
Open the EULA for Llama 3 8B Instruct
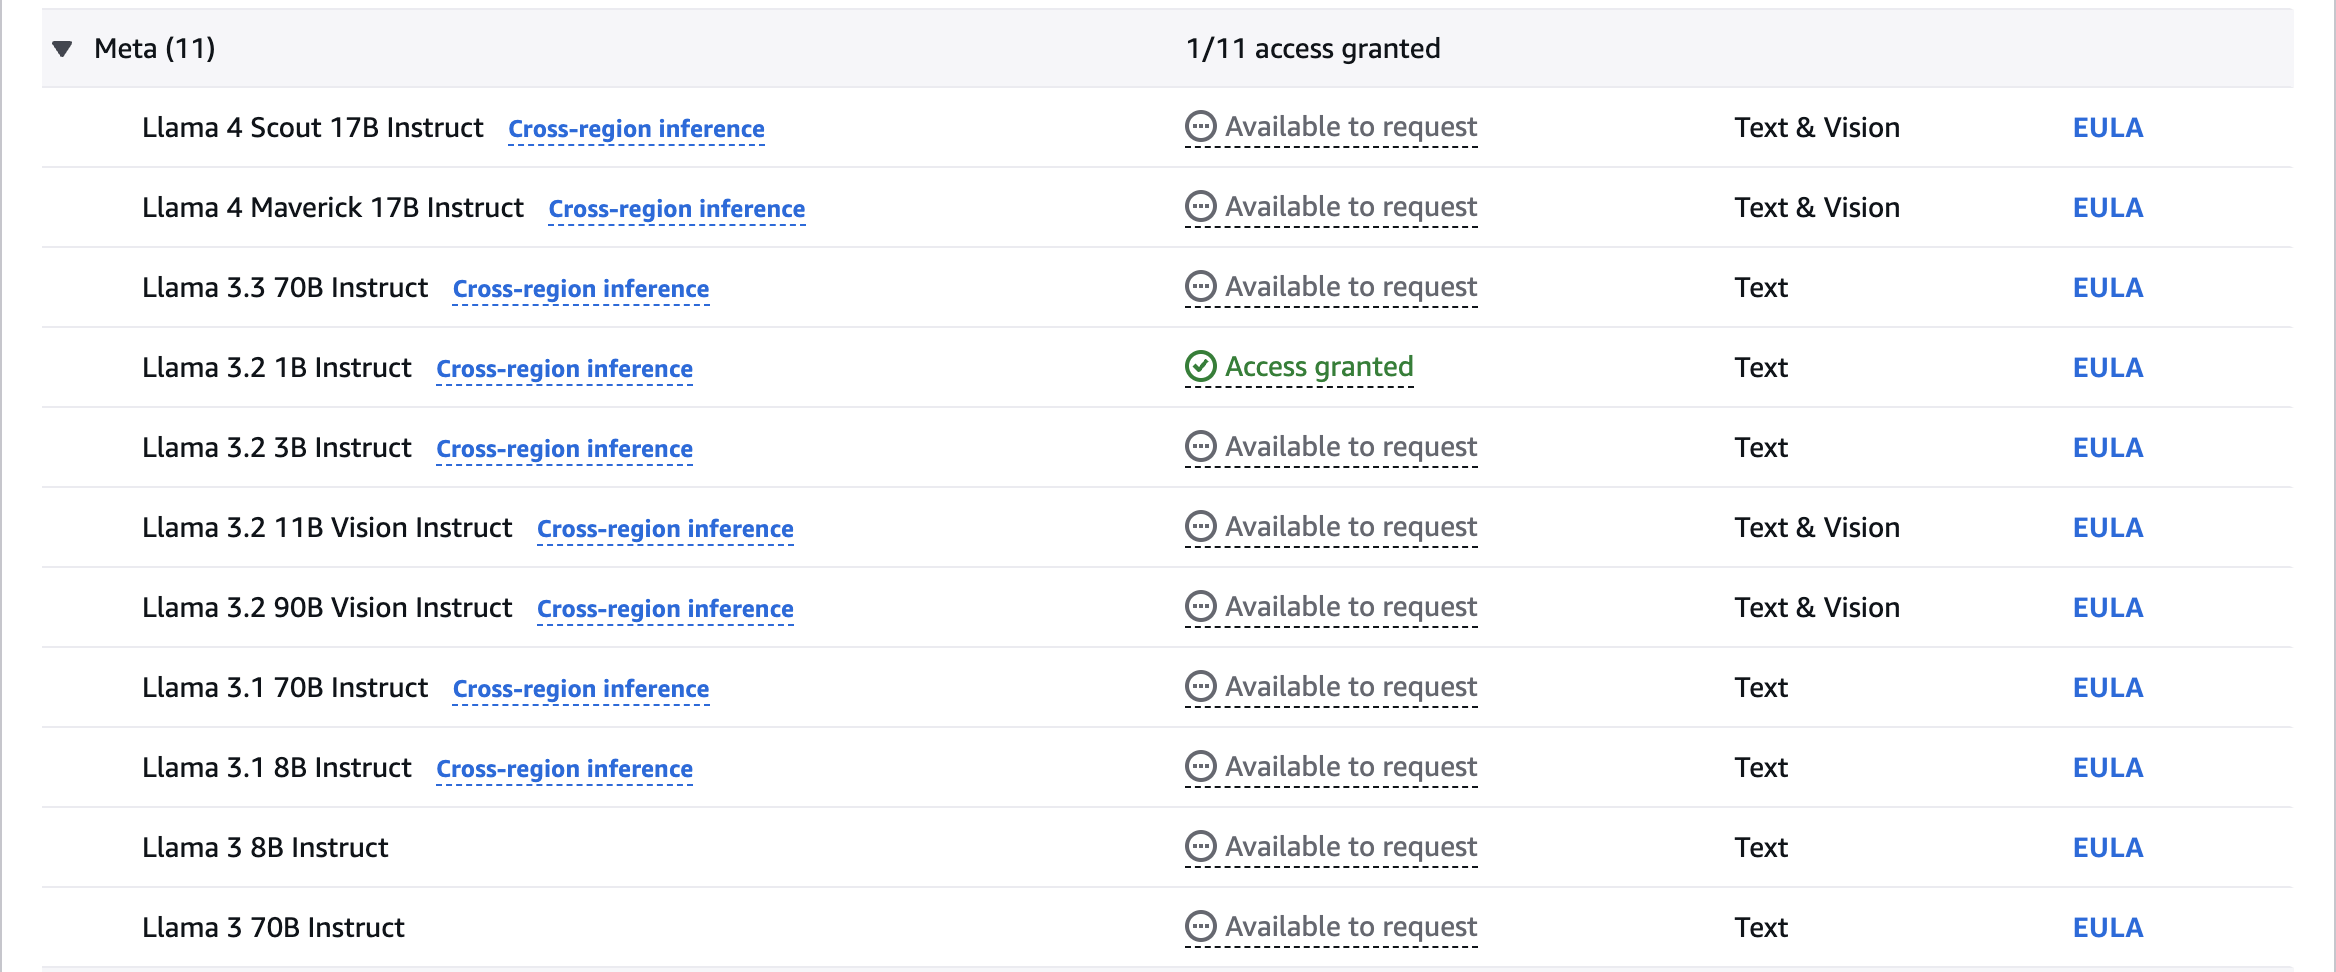(2108, 848)
